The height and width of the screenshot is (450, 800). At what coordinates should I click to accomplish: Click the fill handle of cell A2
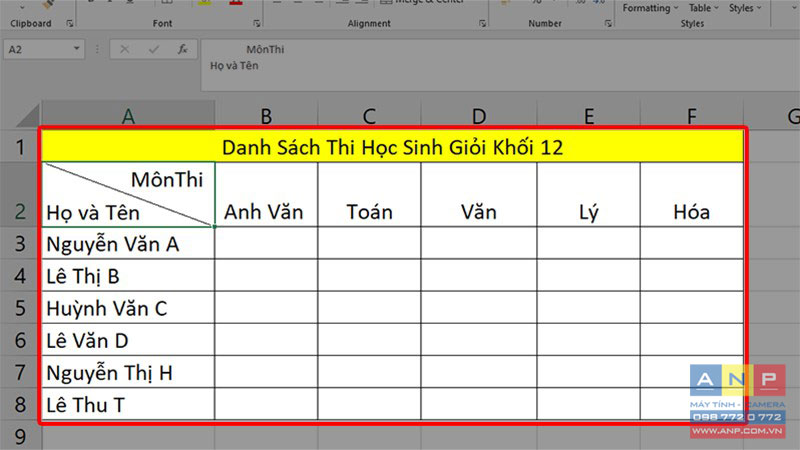(x=215, y=227)
